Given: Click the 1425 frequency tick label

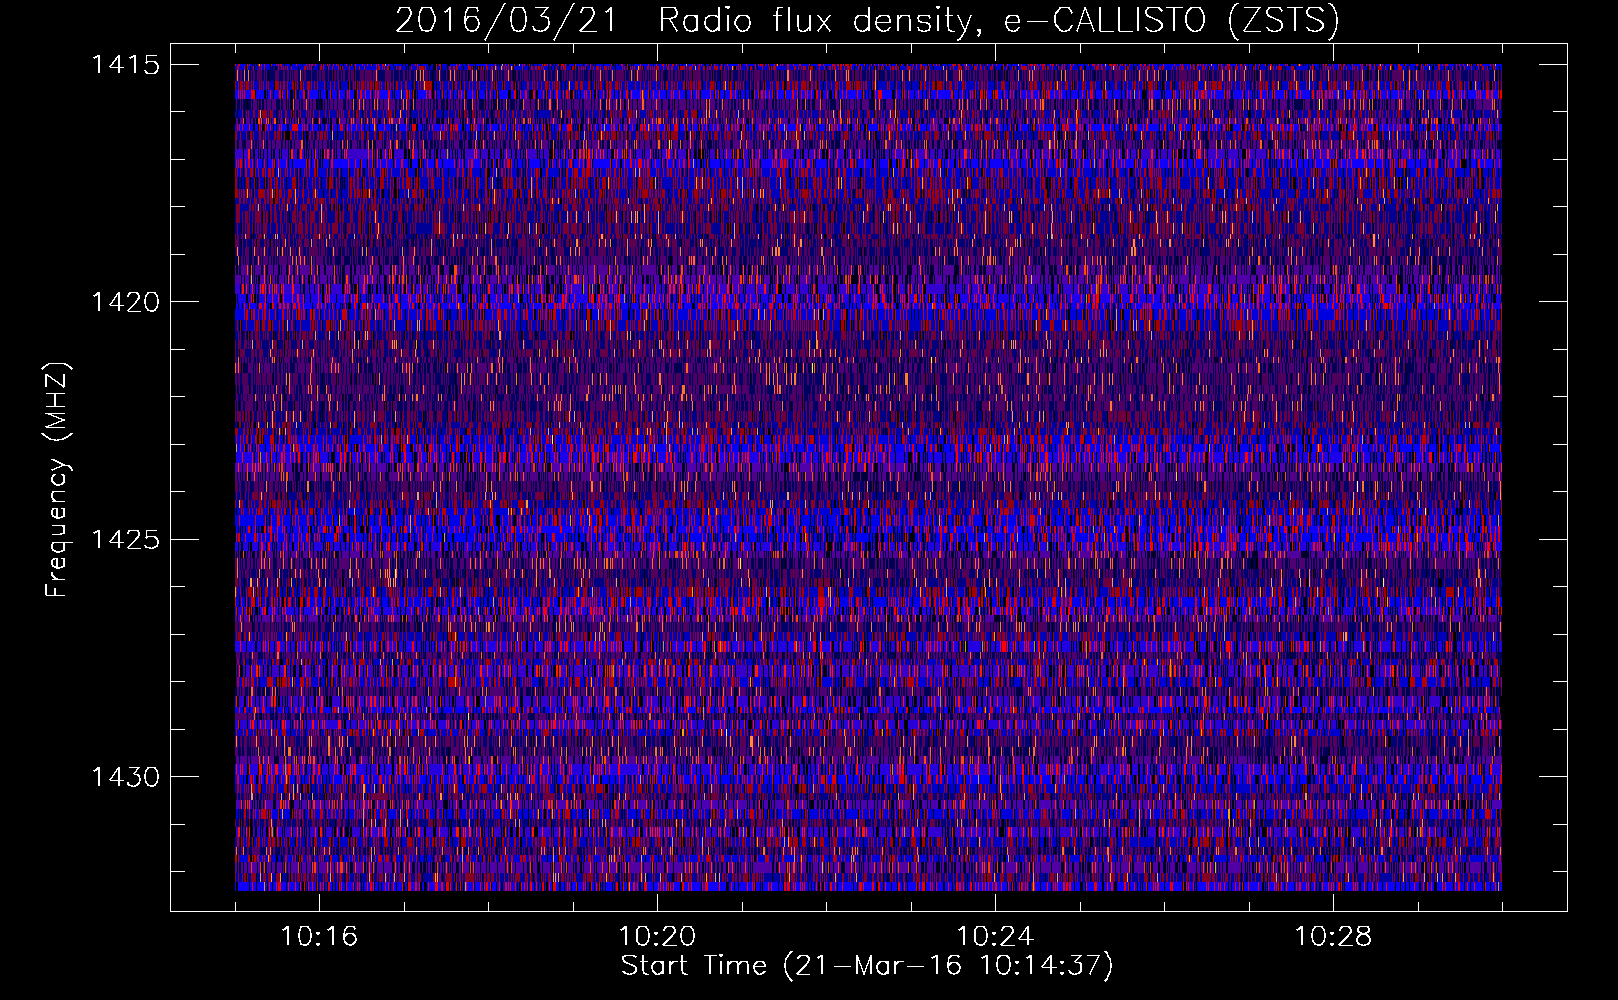Looking at the screenshot, I should [125, 540].
